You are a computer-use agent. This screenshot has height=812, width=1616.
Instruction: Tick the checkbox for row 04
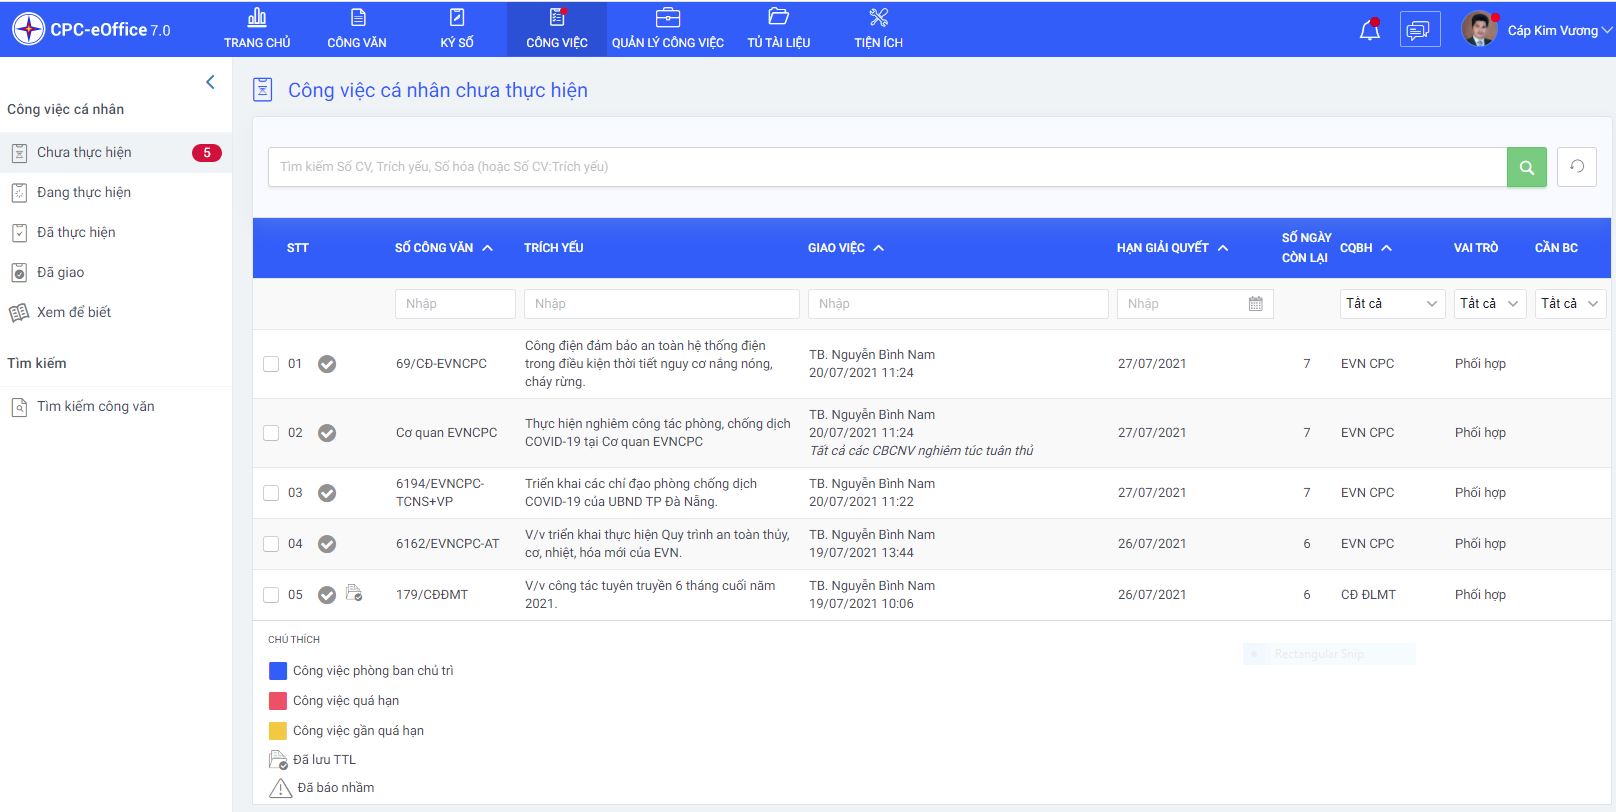pyautogui.click(x=271, y=544)
